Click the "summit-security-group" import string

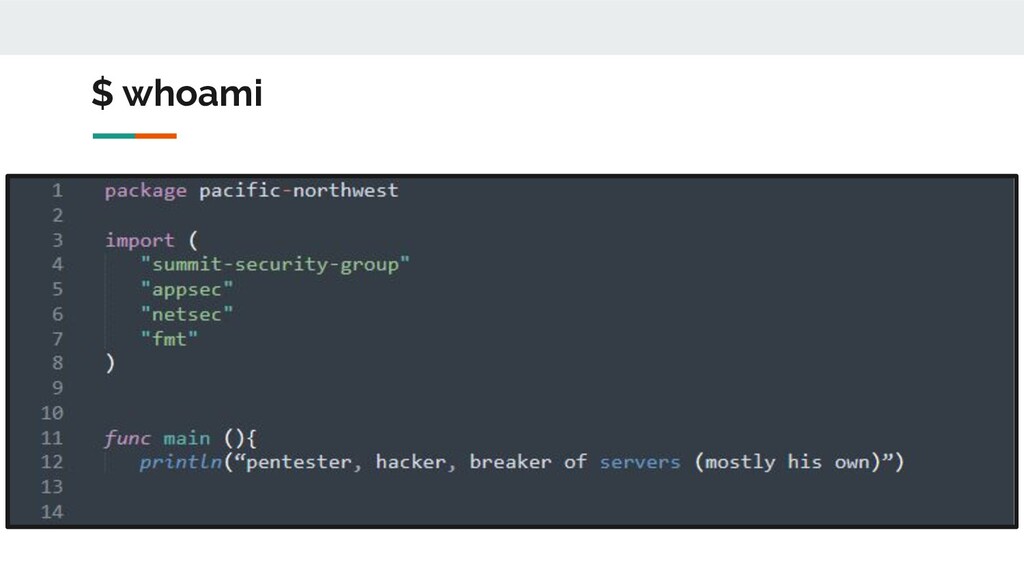click(275, 264)
